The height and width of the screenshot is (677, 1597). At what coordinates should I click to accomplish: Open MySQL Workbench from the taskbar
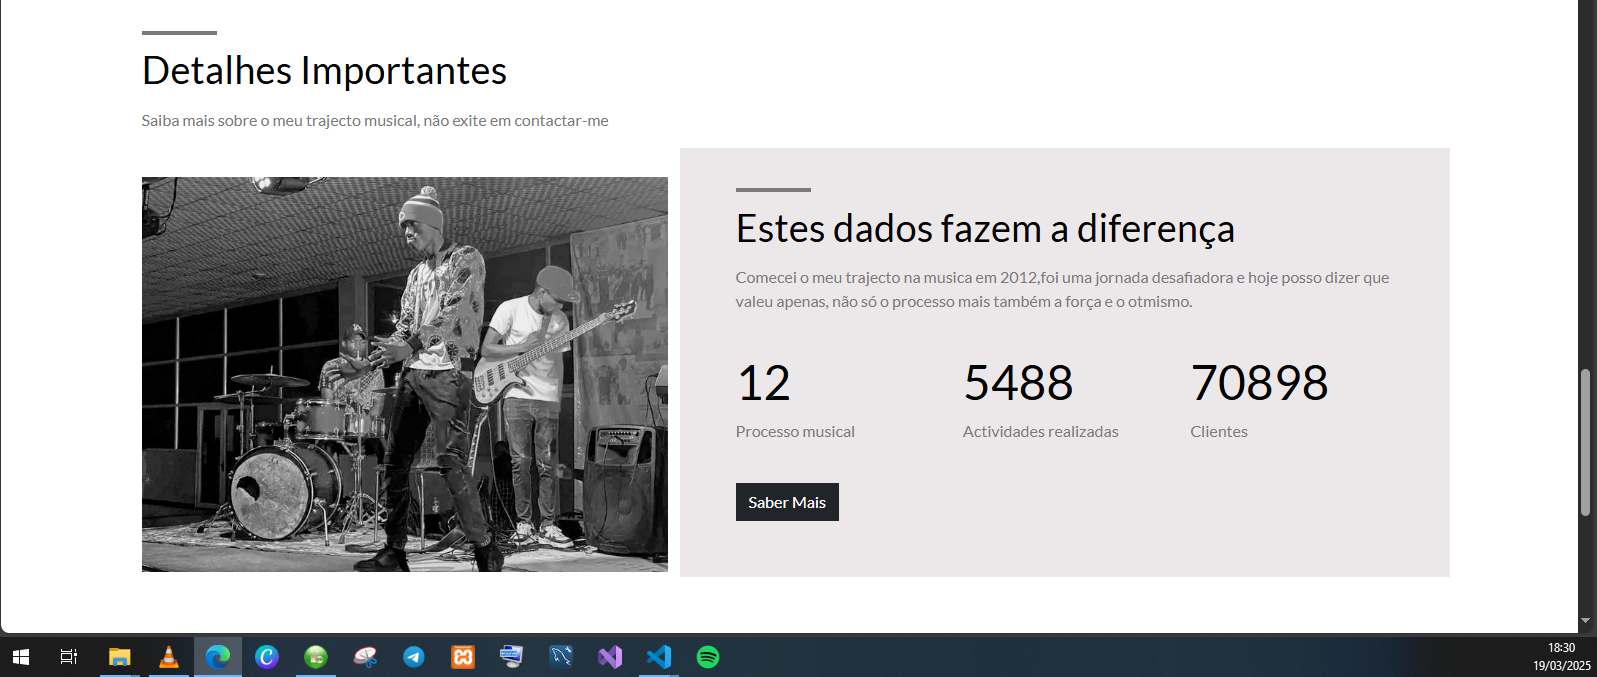pyautogui.click(x=561, y=657)
